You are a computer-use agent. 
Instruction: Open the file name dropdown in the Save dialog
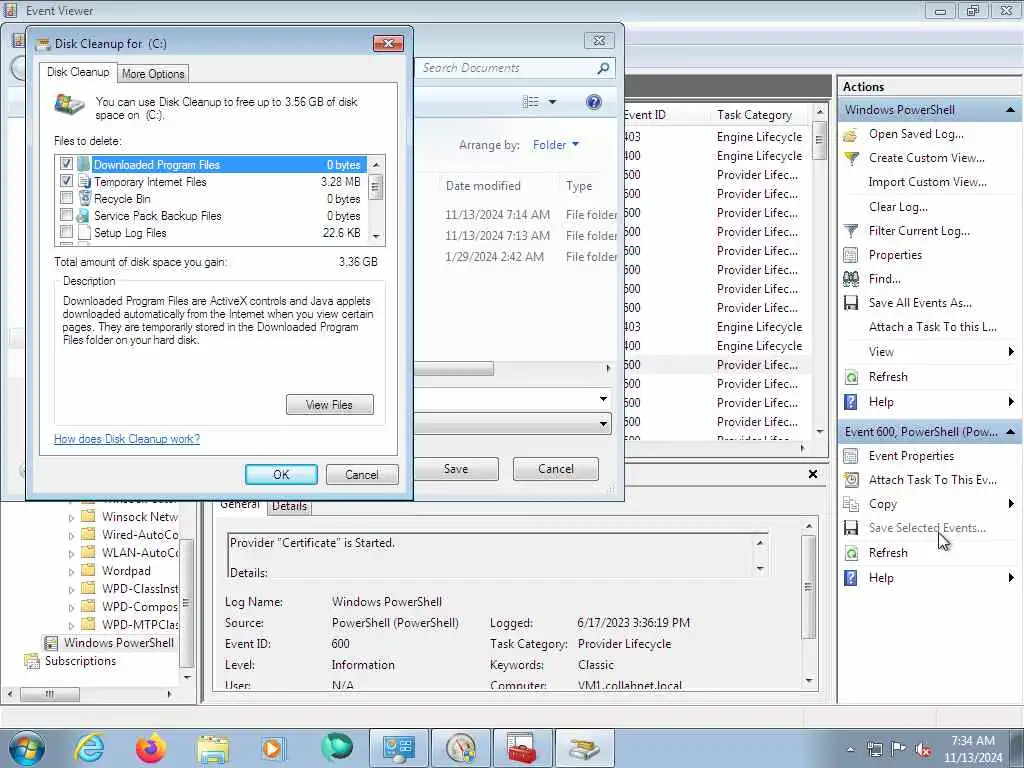(603, 399)
